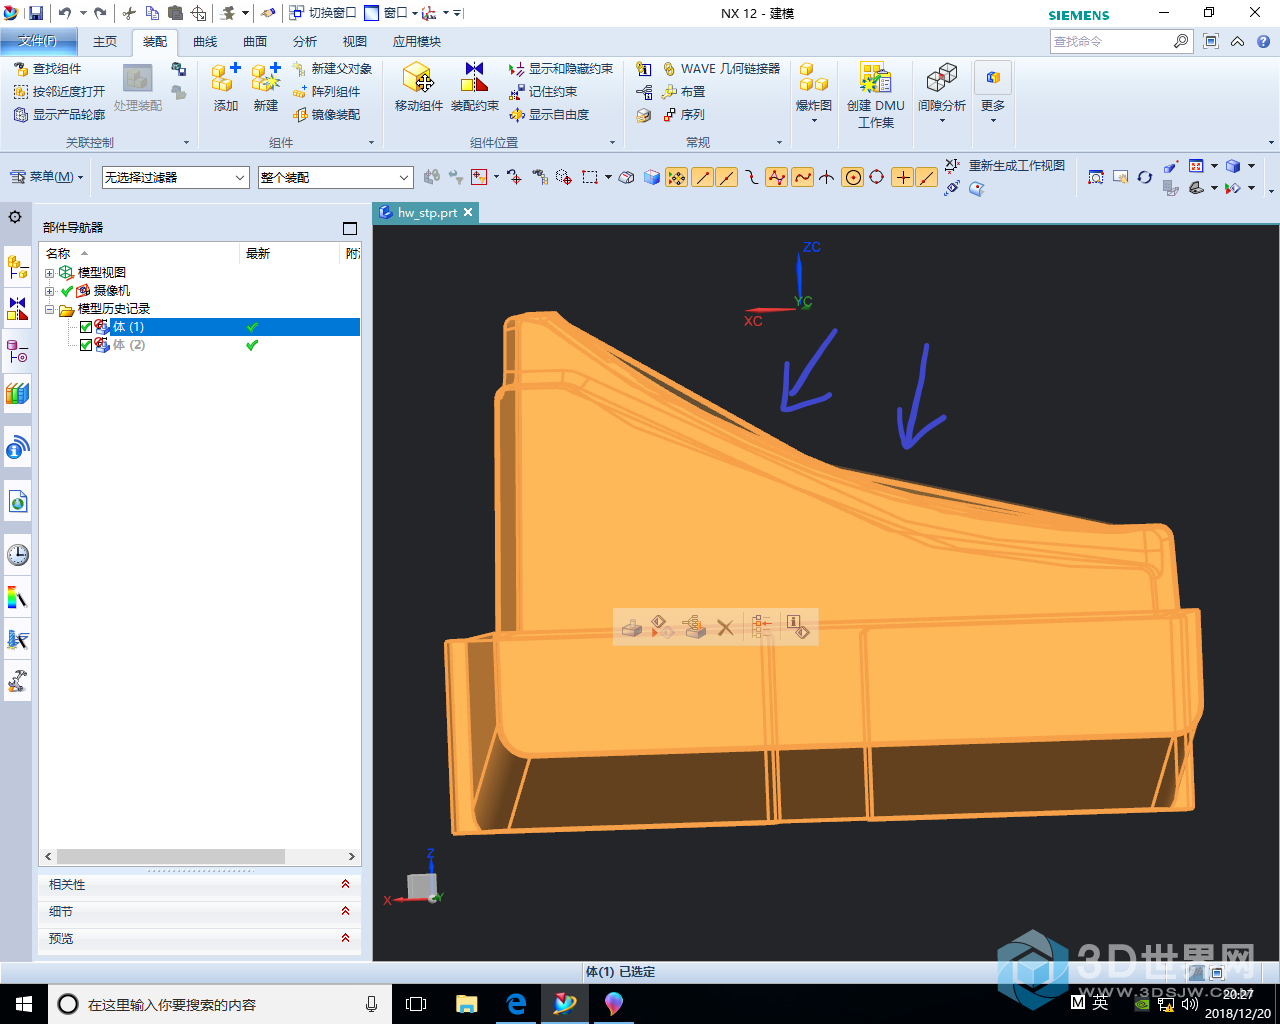Click the 创建 DMU 工作集 button
The width and height of the screenshot is (1280, 1024).
(x=875, y=96)
